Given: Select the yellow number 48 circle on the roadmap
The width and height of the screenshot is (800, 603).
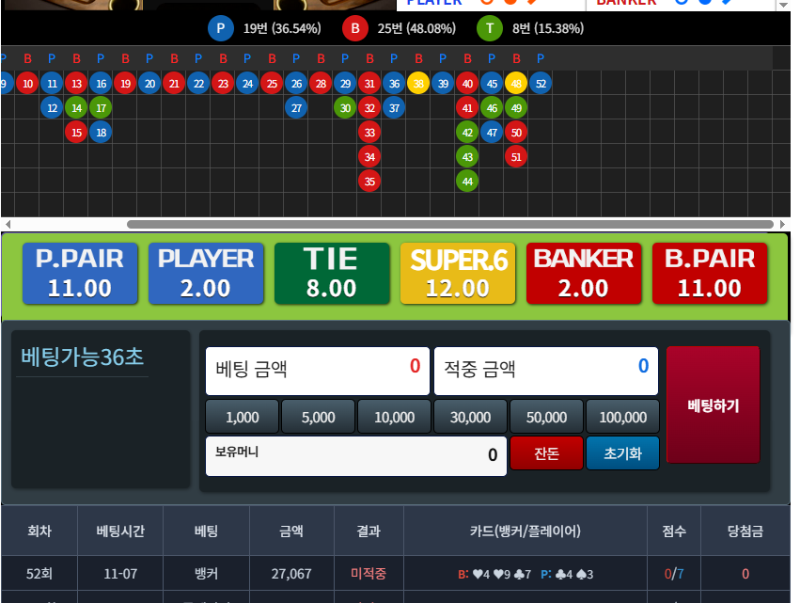Looking at the screenshot, I should pos(516,83).
